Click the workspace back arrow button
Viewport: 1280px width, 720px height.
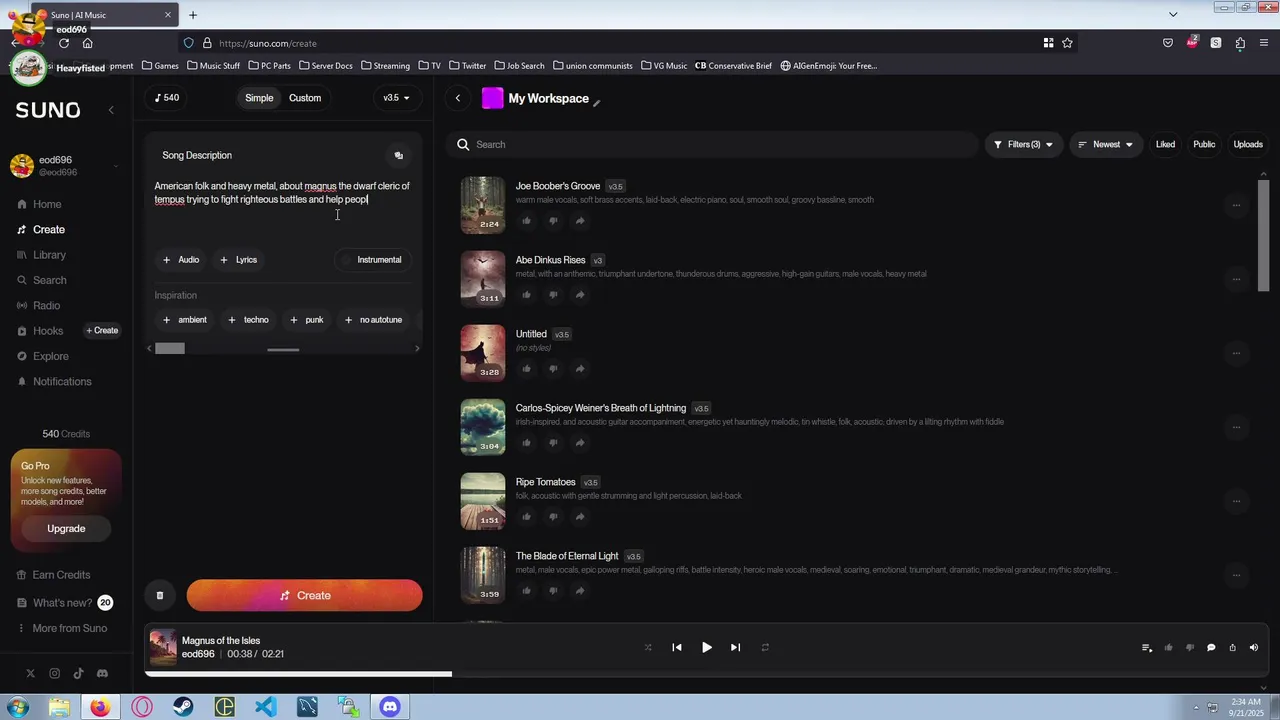[x=458, y=98]
